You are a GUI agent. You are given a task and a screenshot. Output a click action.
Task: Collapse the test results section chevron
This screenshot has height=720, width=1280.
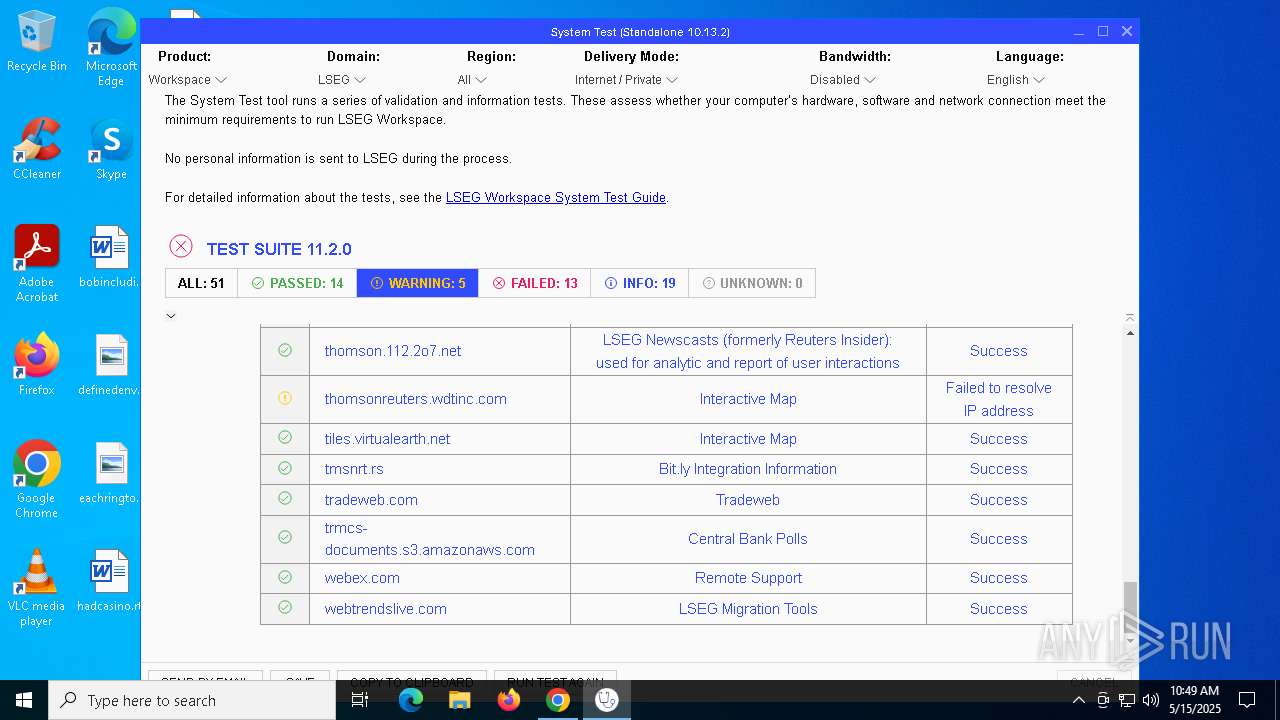click(x=171, y=316)
